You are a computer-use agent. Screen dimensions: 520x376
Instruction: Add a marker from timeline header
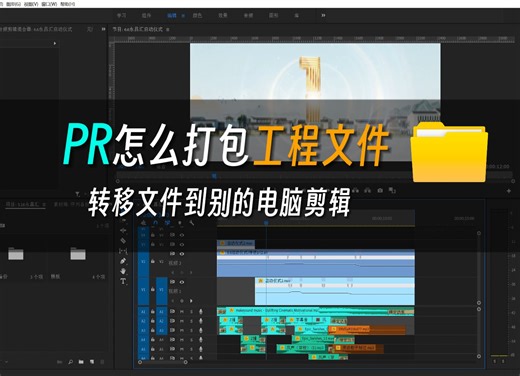[x=180, y=223]
